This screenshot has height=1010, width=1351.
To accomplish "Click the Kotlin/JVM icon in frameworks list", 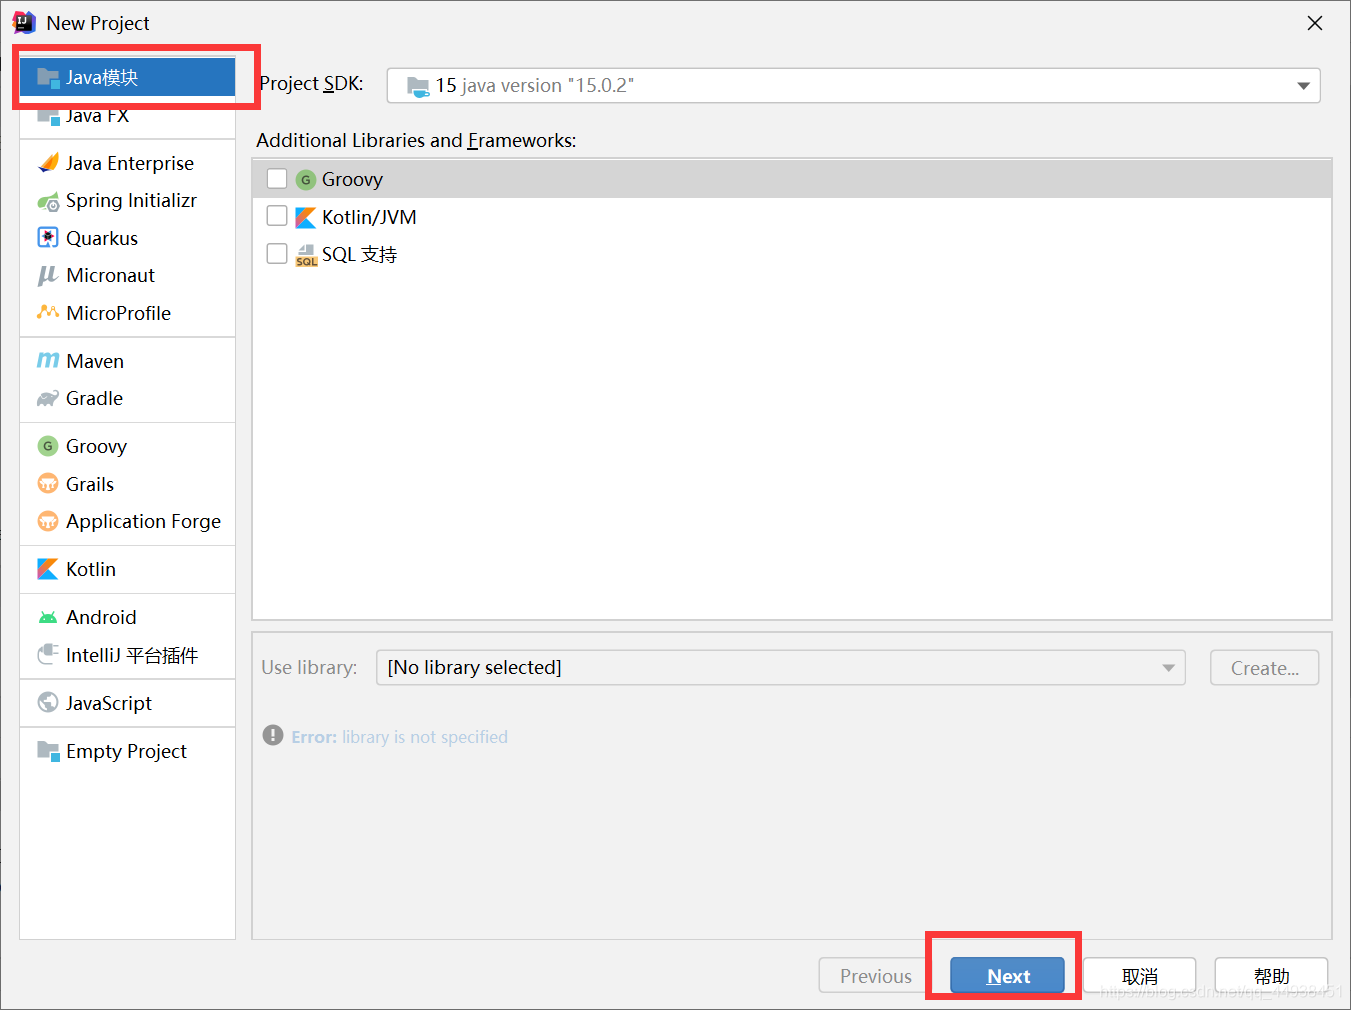I will [x=306, y=217].
